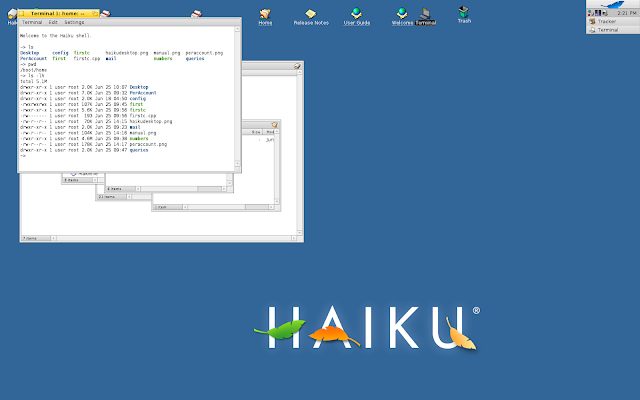Click 'config' in the long listing
The width and height of the screenshot is (640, 400).
[x=138, y=98]
